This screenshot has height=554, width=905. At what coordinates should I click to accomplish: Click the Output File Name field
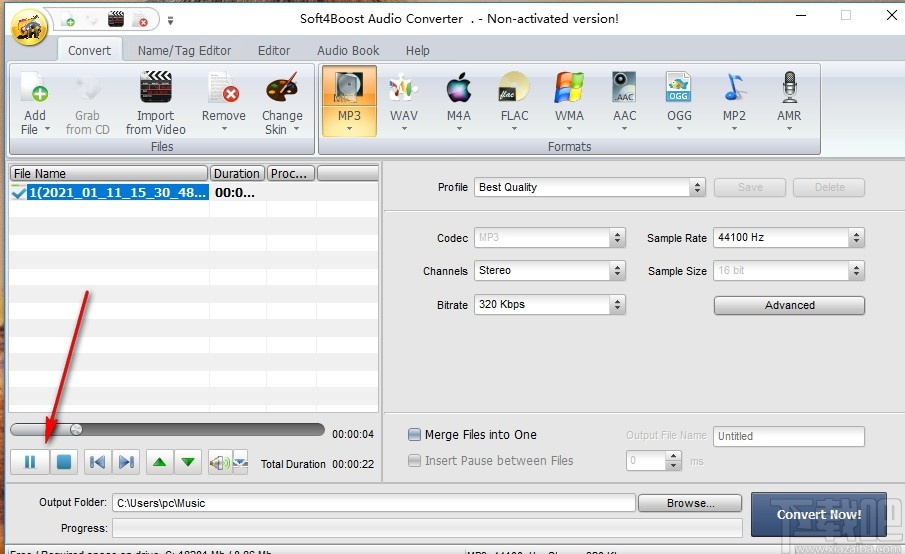(789, 436)
